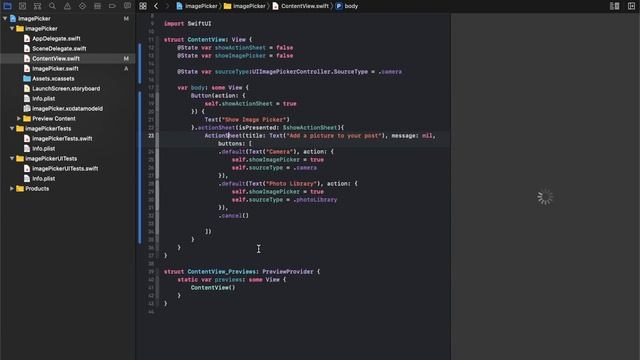Click the imagePicker folder breadcrumb
Image resolution: width=640 pixels, height=360 pixels.
coord(244,6)
